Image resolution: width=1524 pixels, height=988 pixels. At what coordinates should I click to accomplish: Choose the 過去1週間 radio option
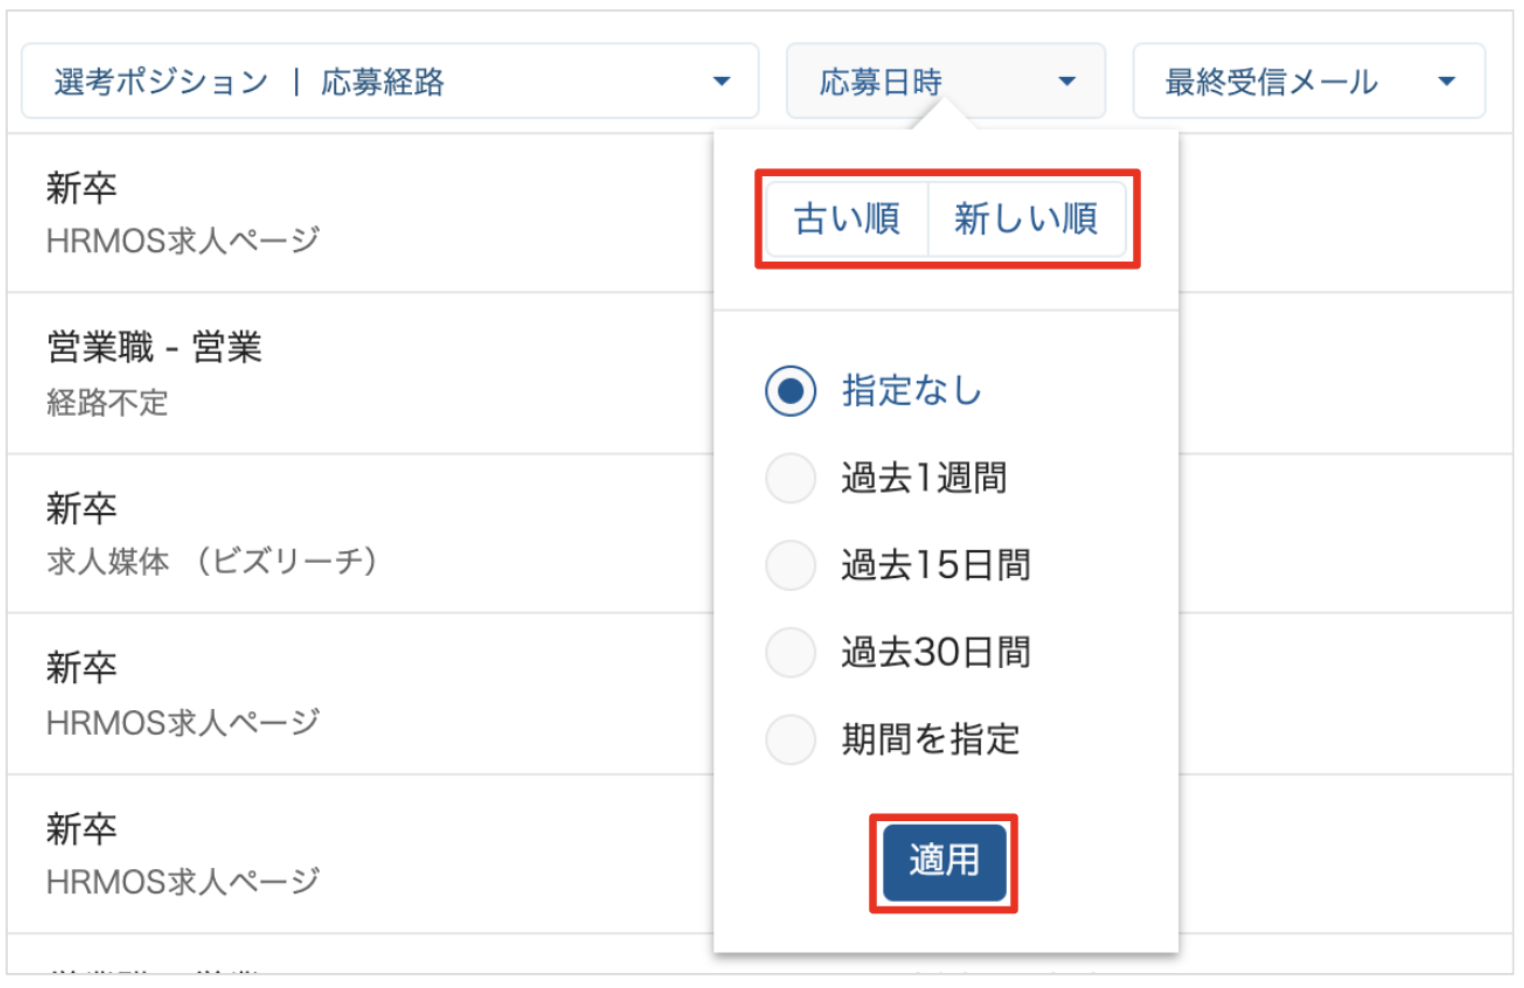tap(790, 478)
